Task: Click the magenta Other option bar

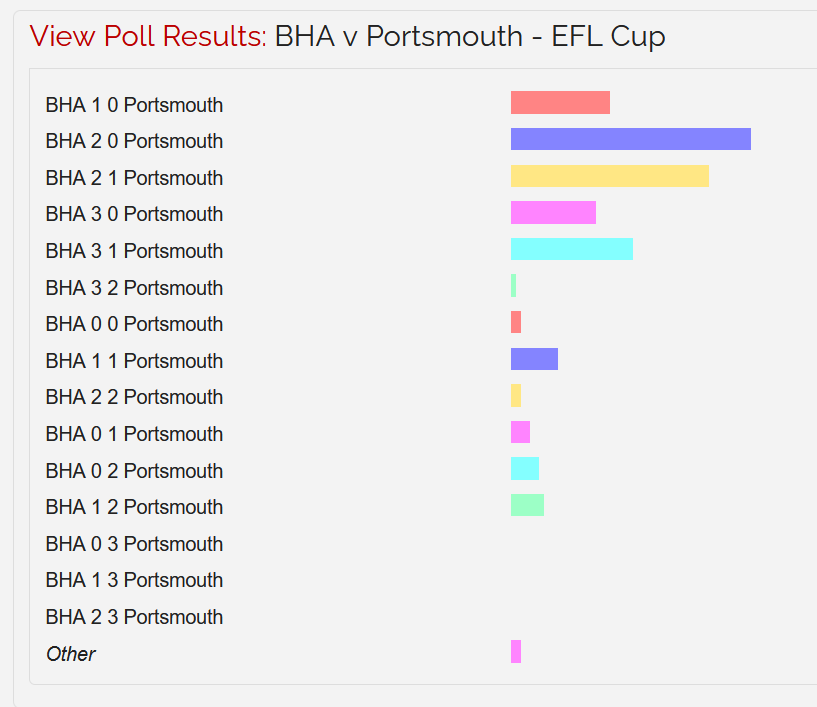Action: [516, 651]
